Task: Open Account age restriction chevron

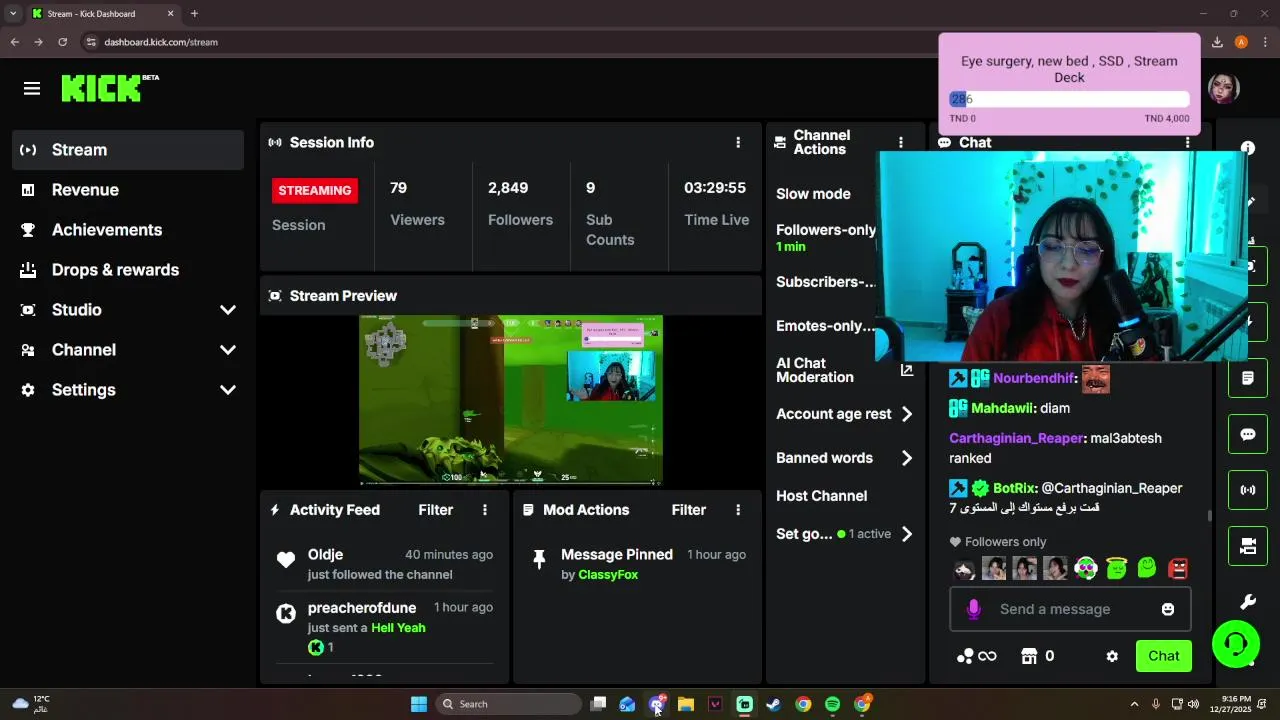Action: click(906, 414)
